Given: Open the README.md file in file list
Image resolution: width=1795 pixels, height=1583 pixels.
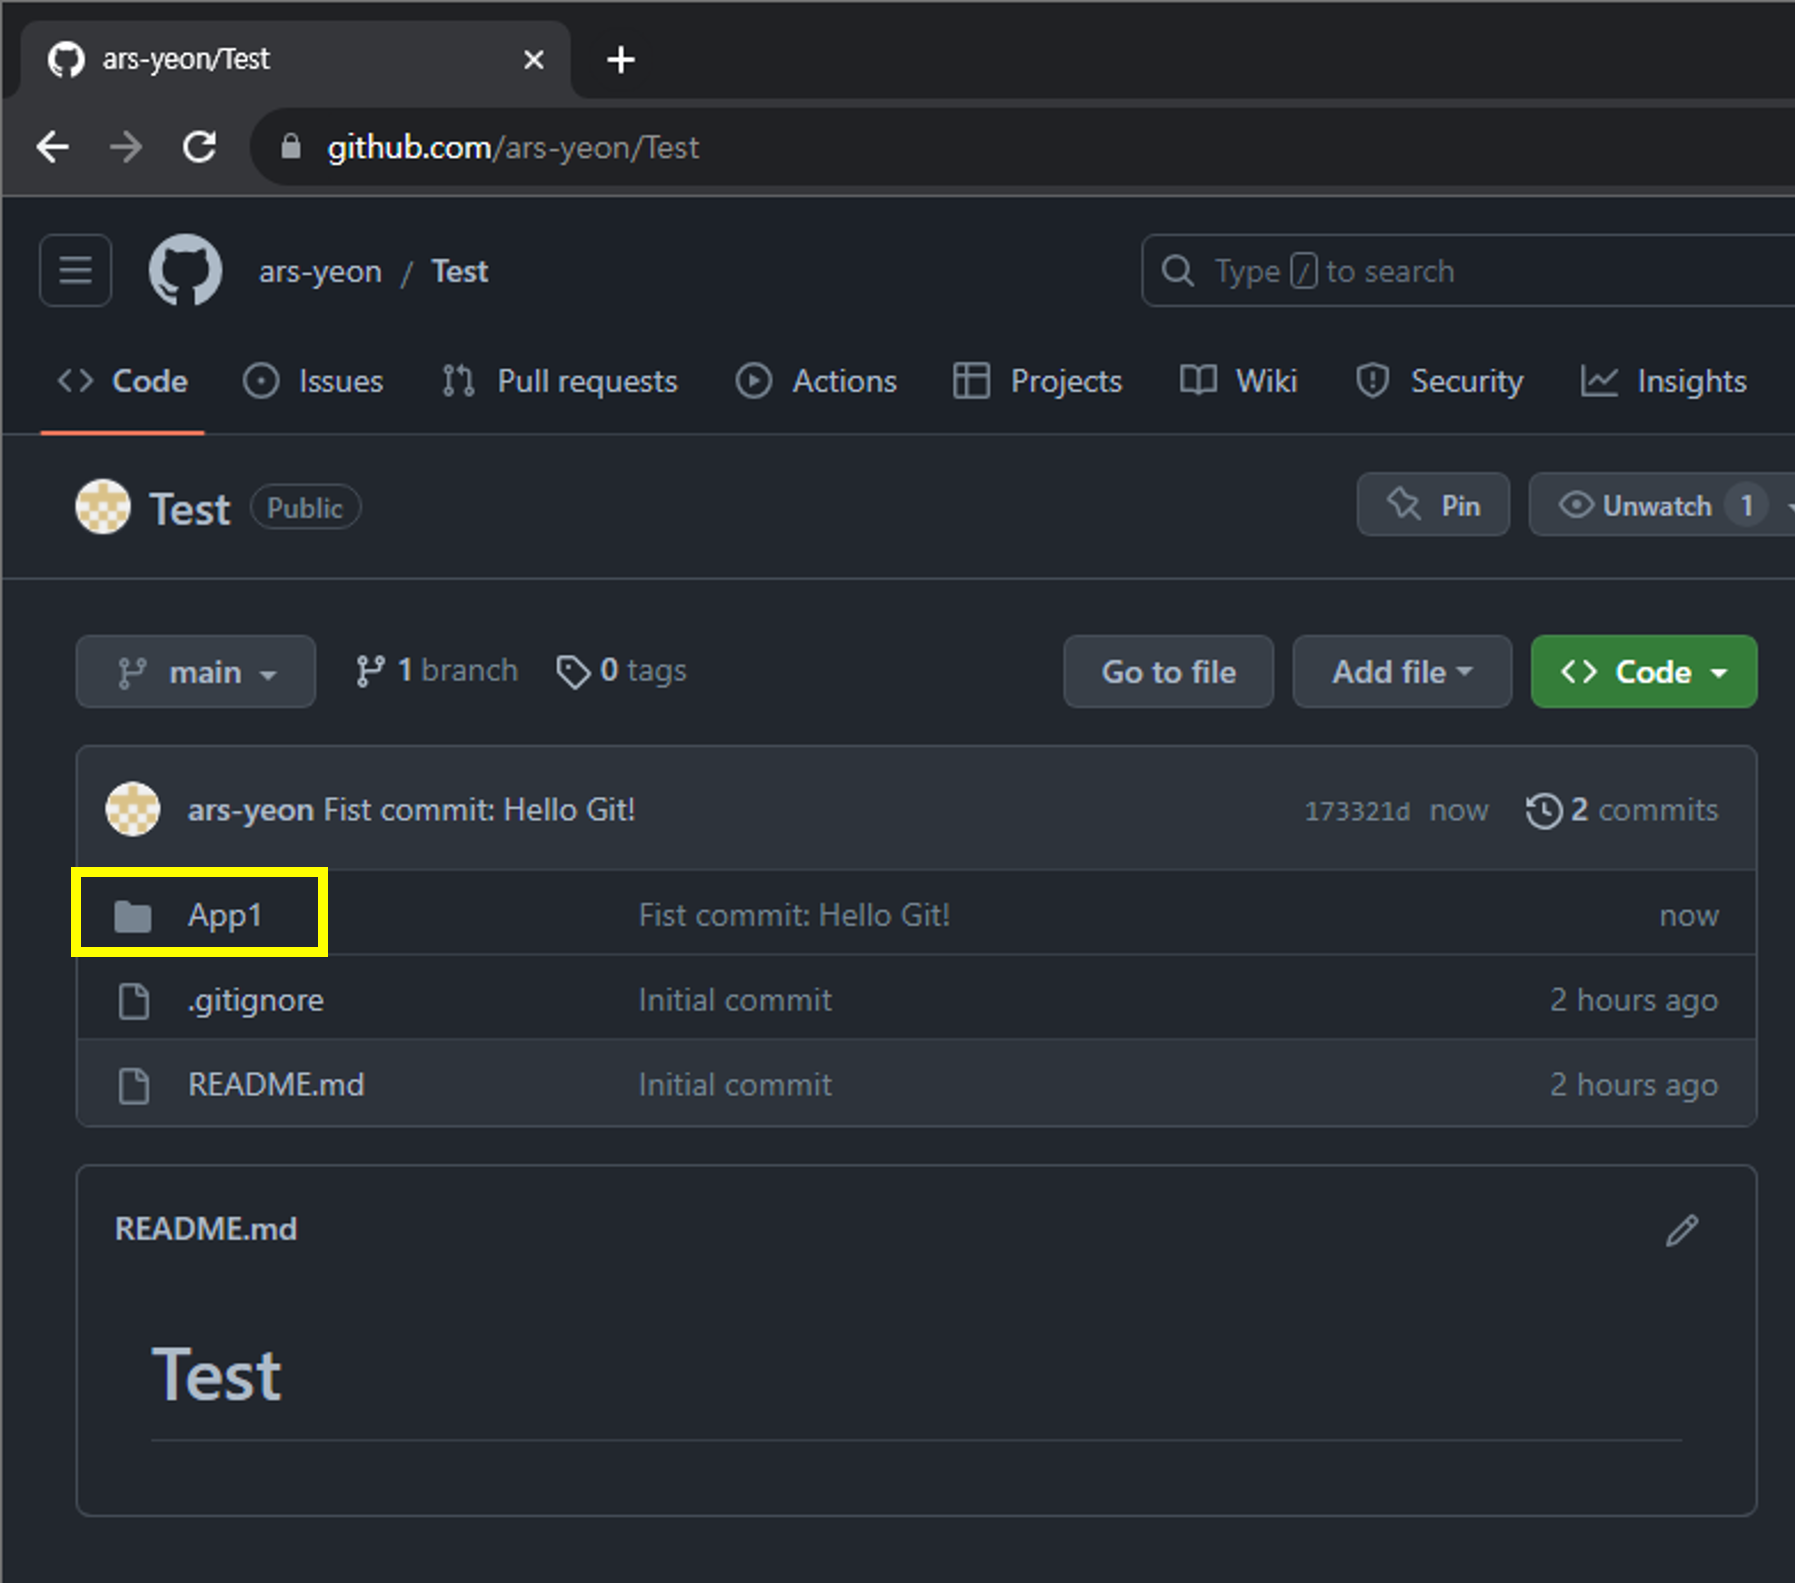Looking at the screenshot, I should pyautogui.click(x=276, y=1085).
